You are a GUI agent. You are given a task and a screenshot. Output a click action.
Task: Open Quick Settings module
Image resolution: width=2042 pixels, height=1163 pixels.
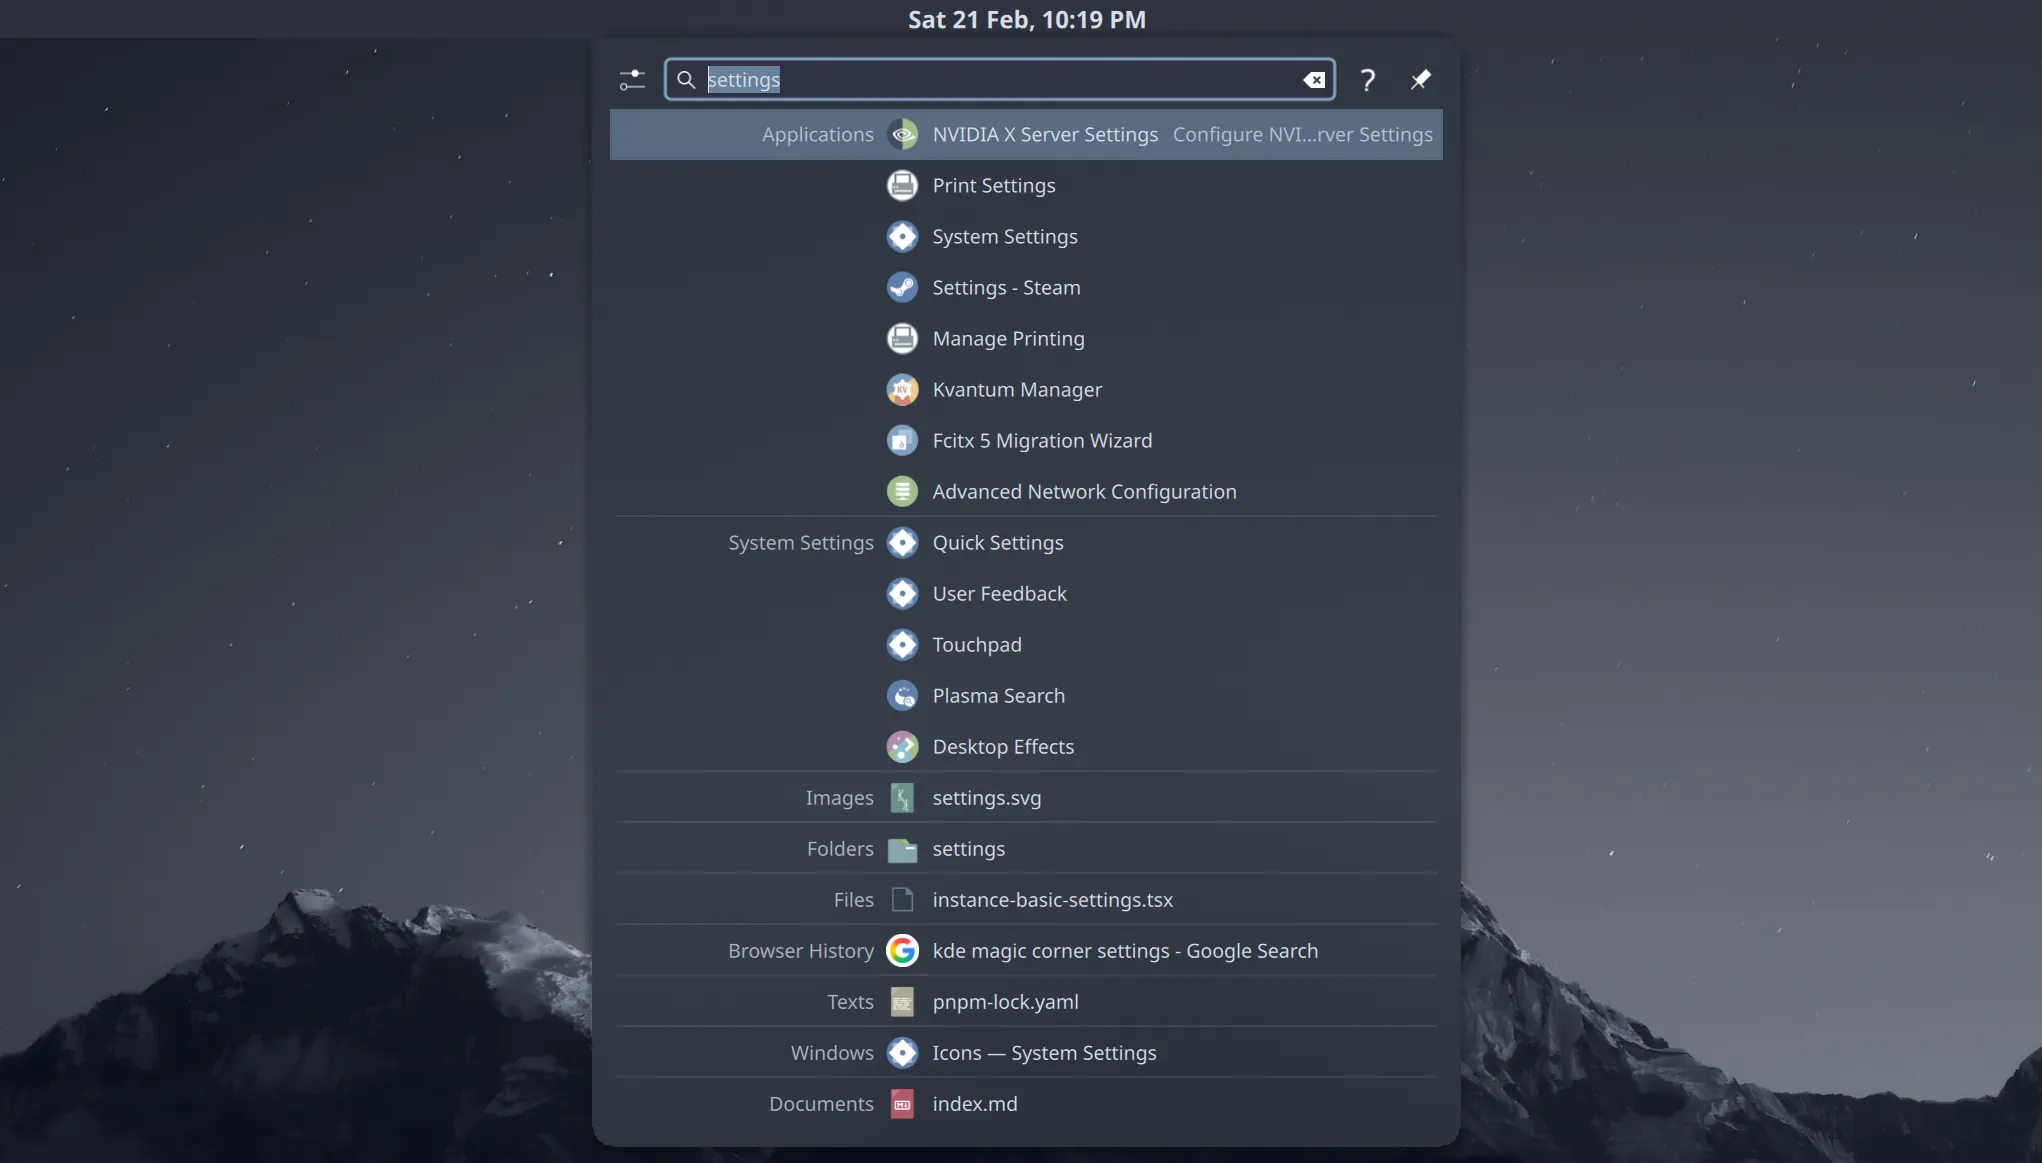[997, 543]
